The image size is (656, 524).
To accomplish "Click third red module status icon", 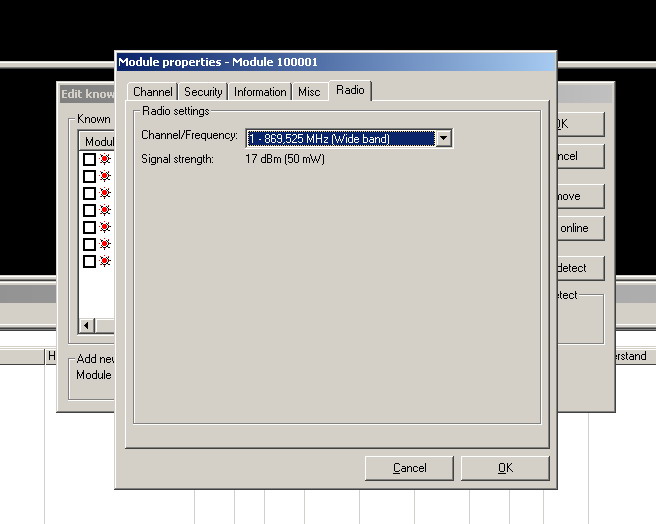I will [x=105, y=193].
